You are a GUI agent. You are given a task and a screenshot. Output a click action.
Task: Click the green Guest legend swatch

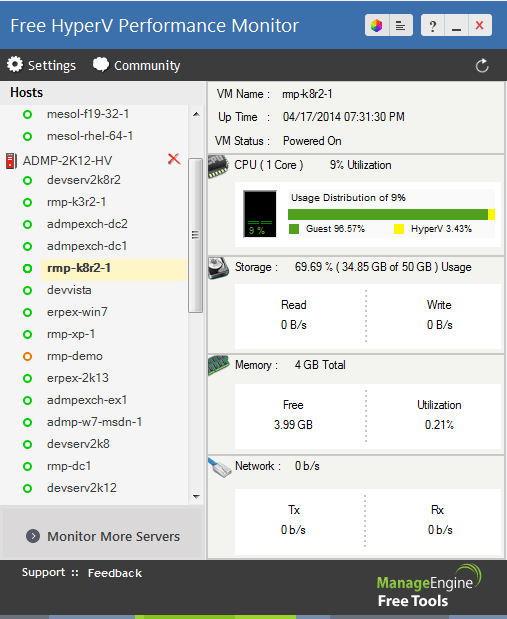tap(294, 229)
